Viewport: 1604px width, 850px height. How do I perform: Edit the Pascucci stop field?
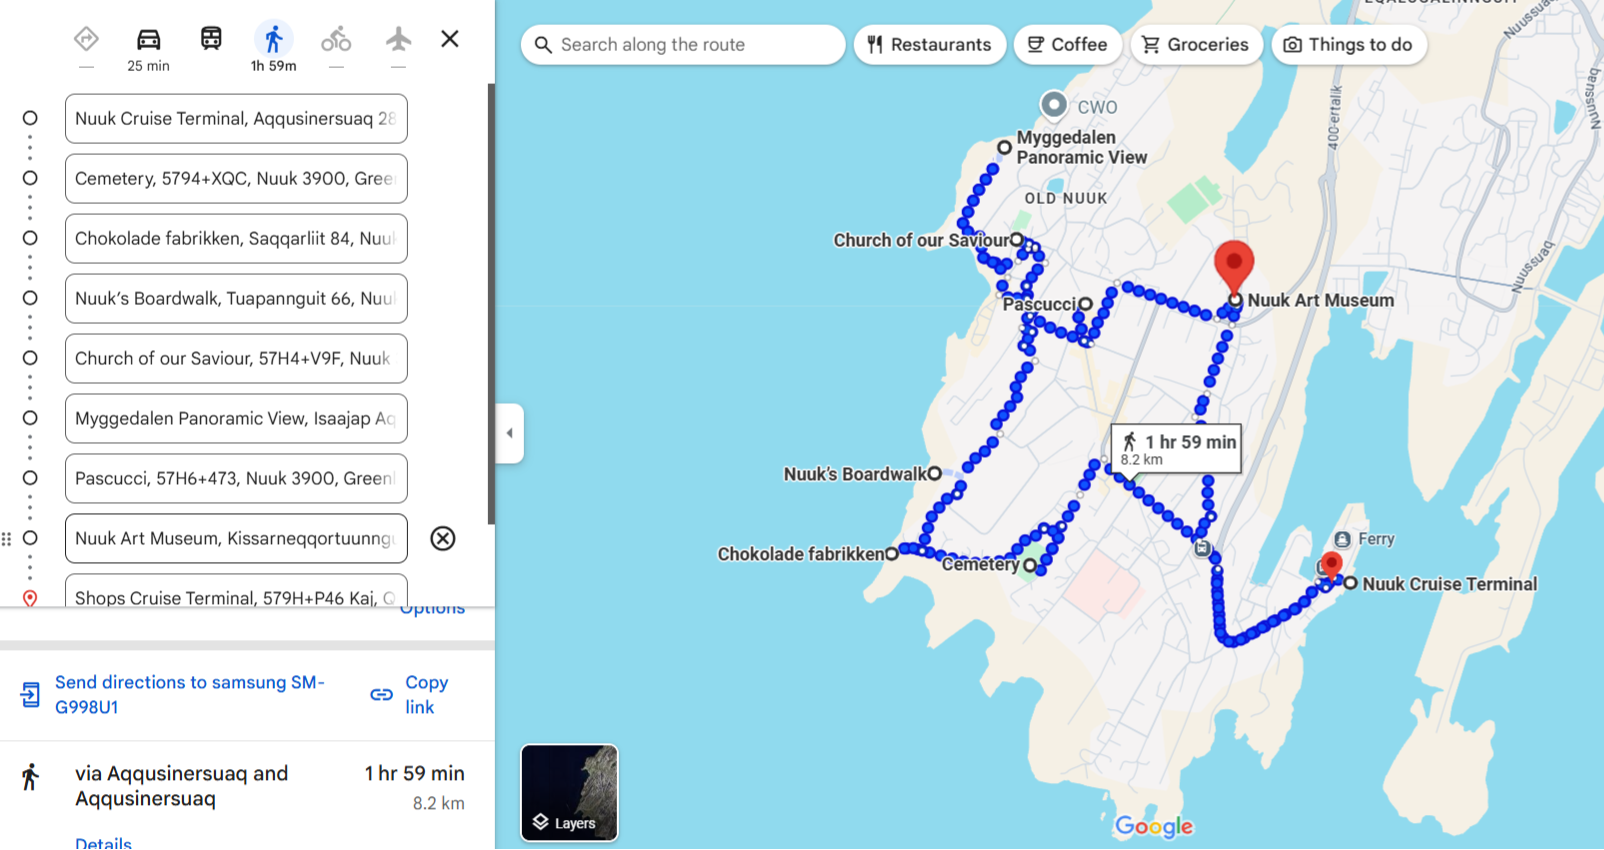tap(236, 479)
